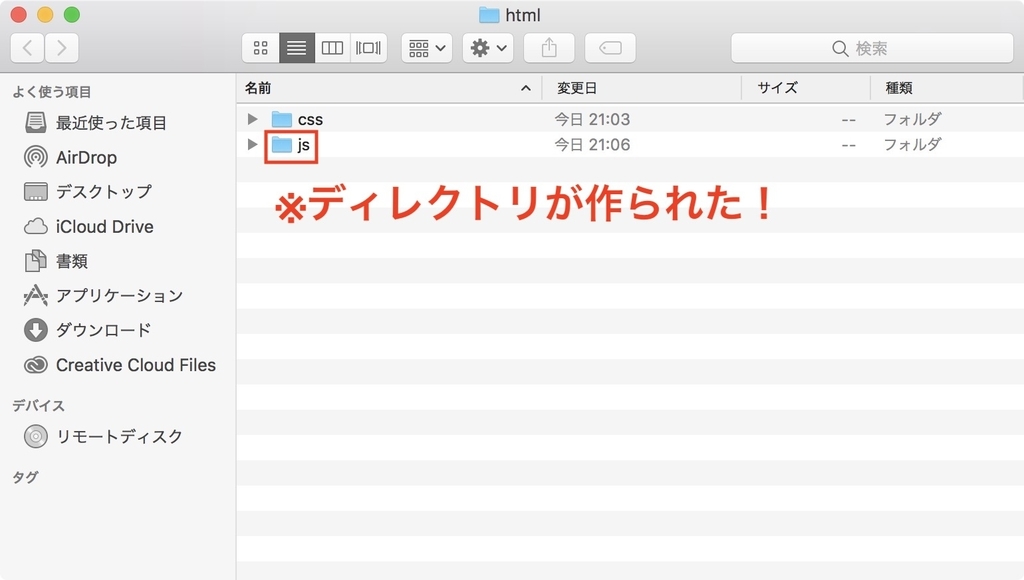This screenshot has width=1024, height=580.
Task: Click the リモートディスク disc icon
Action: click(35, 436)
